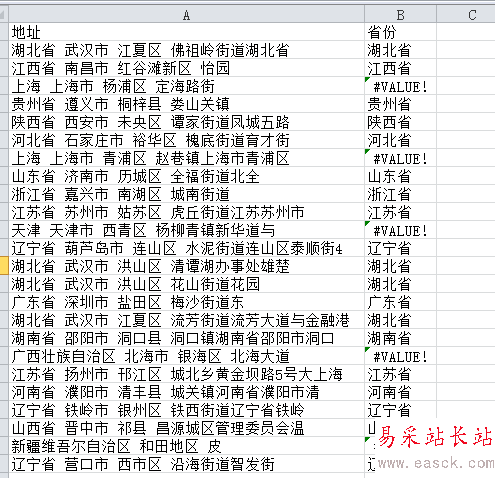Click the 省份 header cell
This screenshot has height=478, width=495.
tap(400, 32)
